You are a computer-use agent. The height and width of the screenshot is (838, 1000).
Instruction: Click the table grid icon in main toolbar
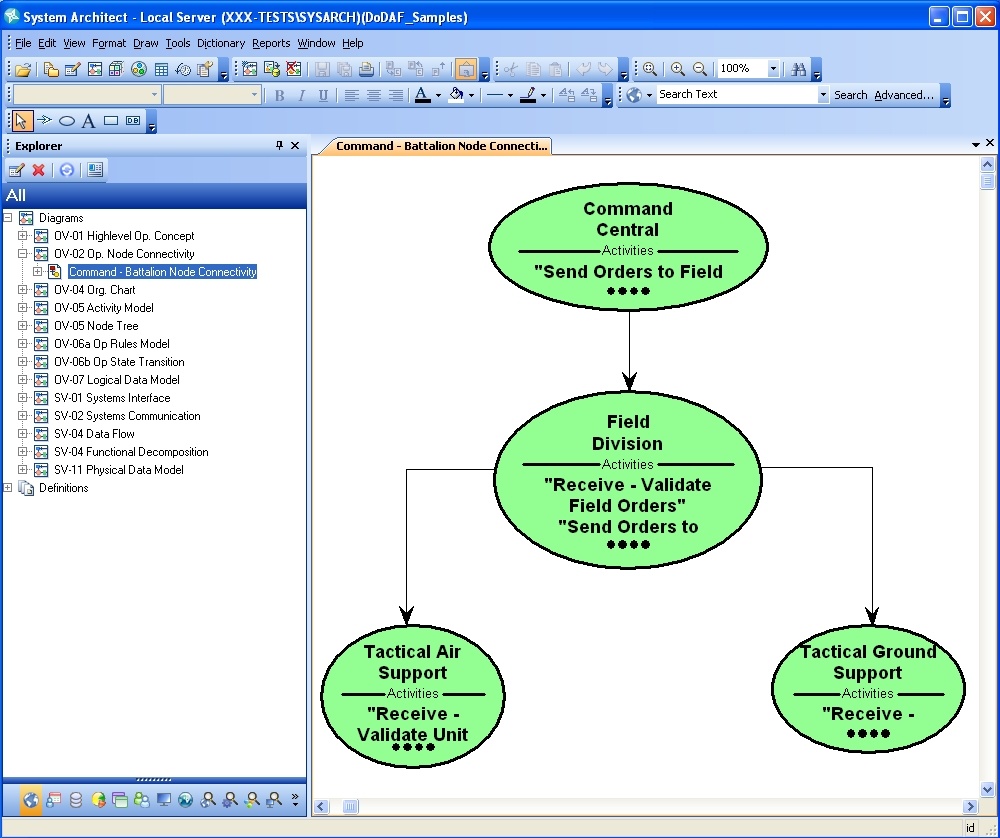pyautogui.click(x=161, y=70)
